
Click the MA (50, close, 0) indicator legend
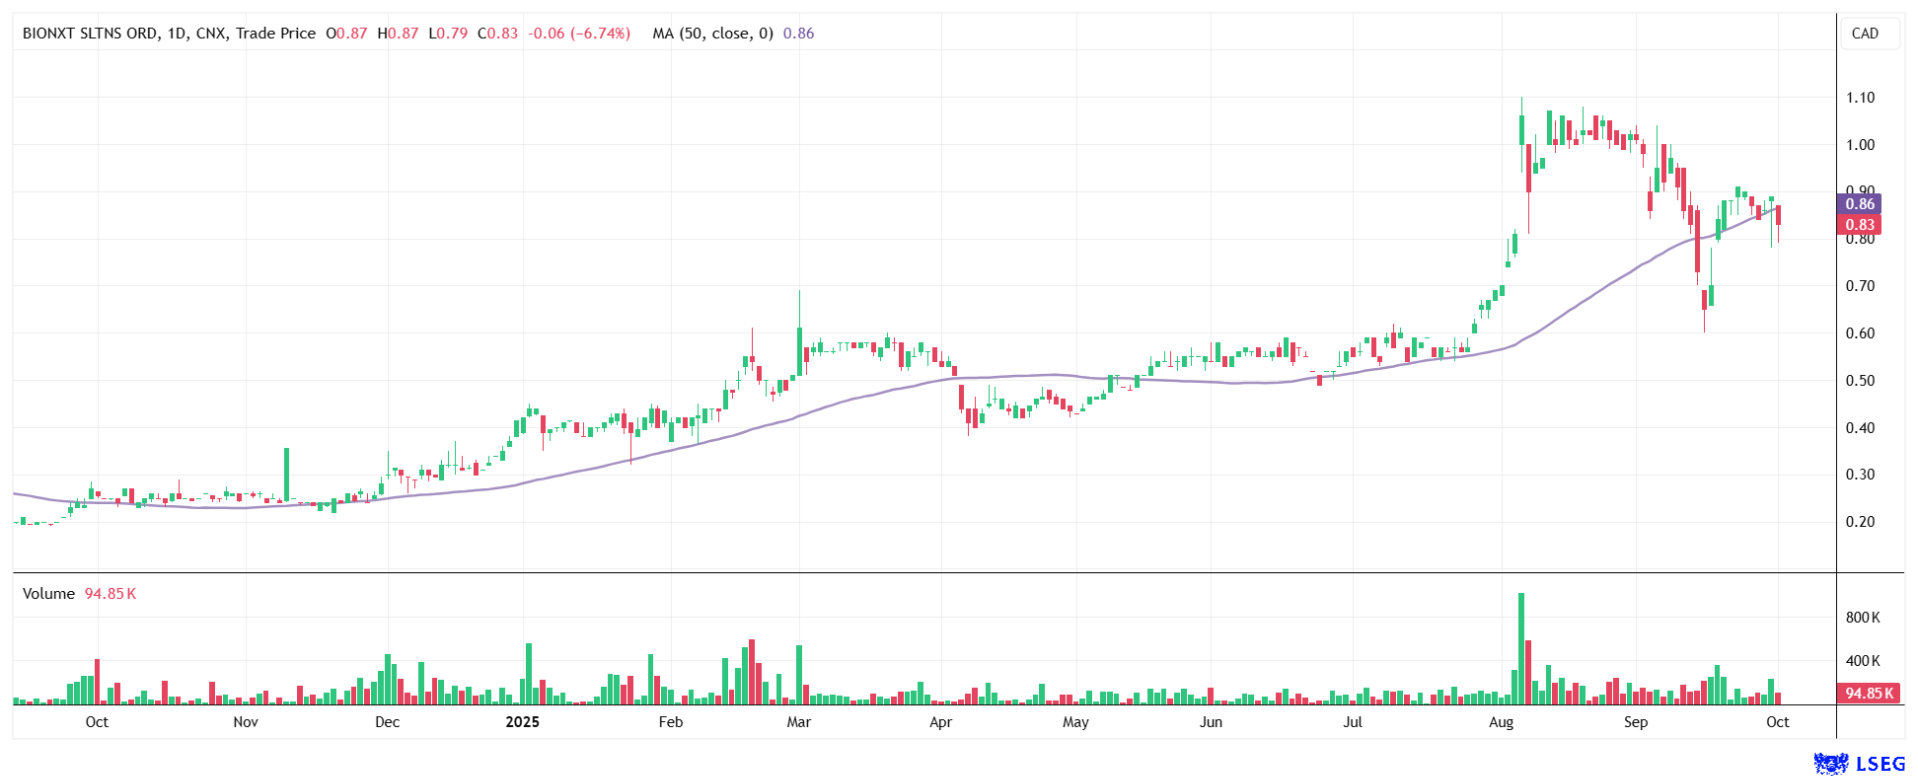pos(712,33)
